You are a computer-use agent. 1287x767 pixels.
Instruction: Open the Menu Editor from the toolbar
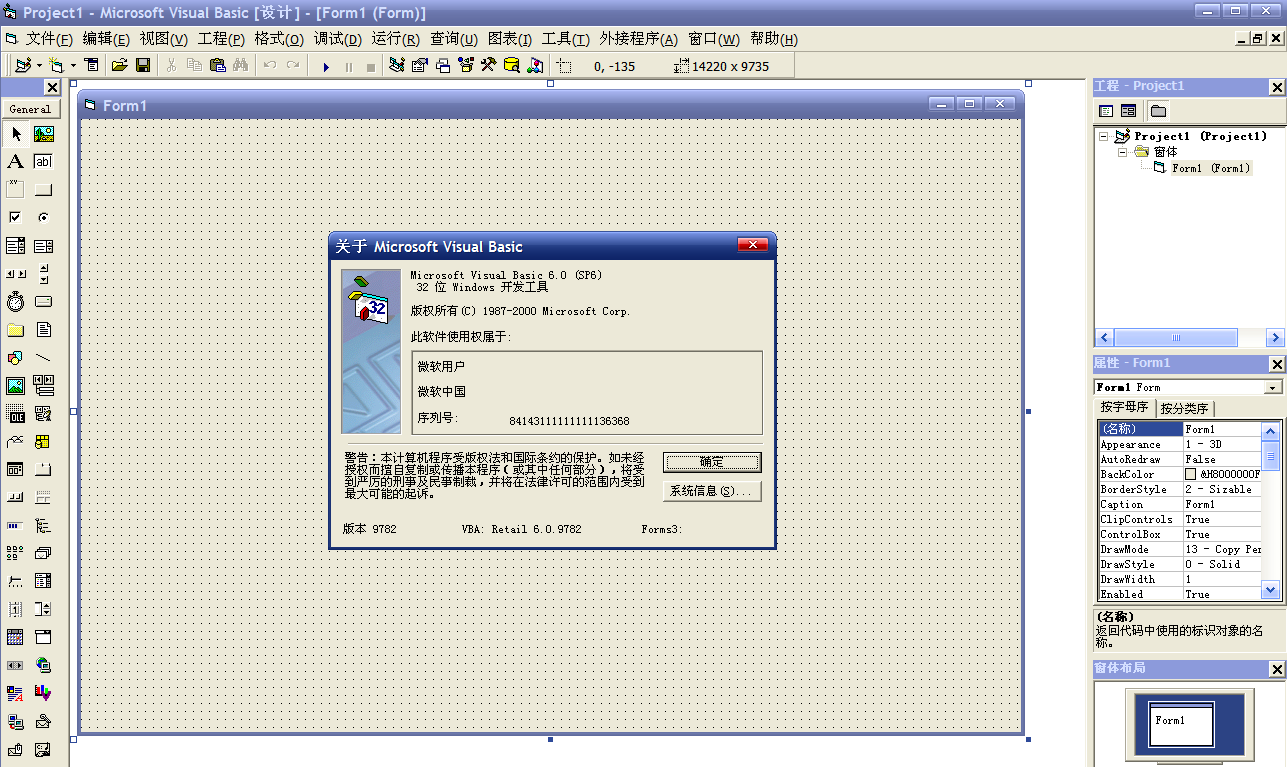pos(92,66)
